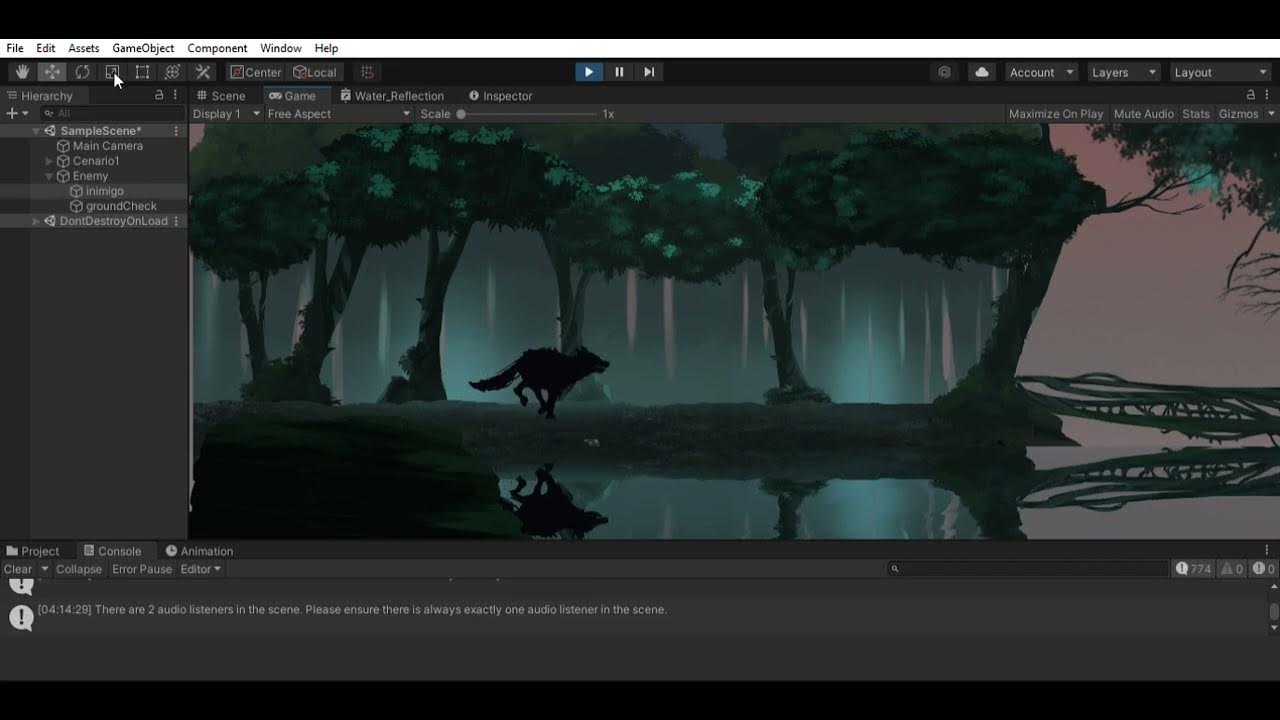Lock the Hierarchy panel
Screen dimensions: 1280x720
[158, 95]
